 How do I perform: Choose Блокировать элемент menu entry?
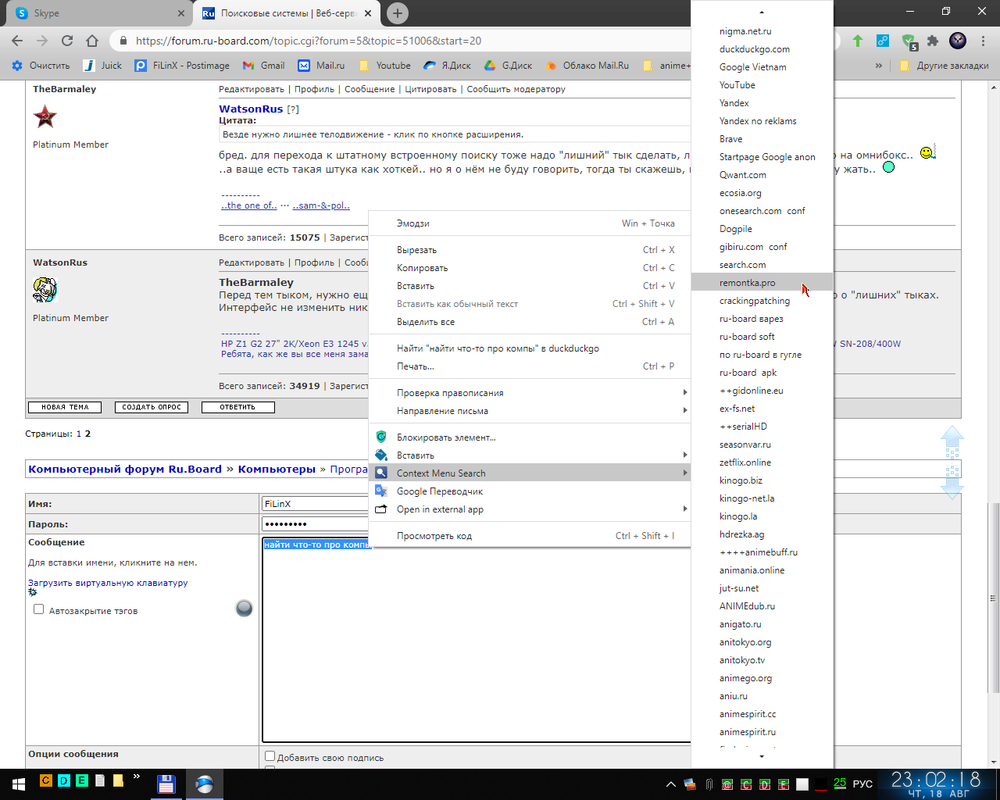pos(529,438)
